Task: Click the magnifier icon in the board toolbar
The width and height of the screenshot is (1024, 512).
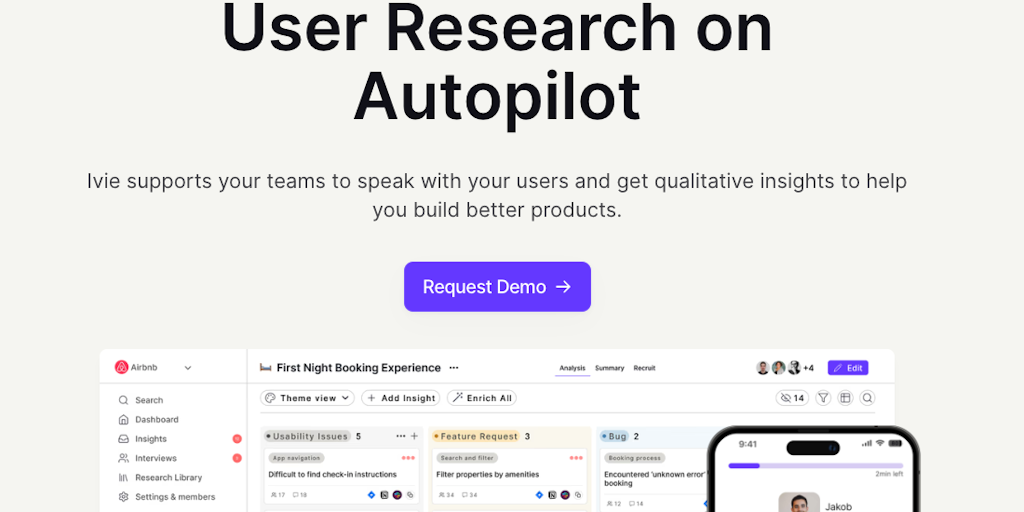Action: click(867, 398)
